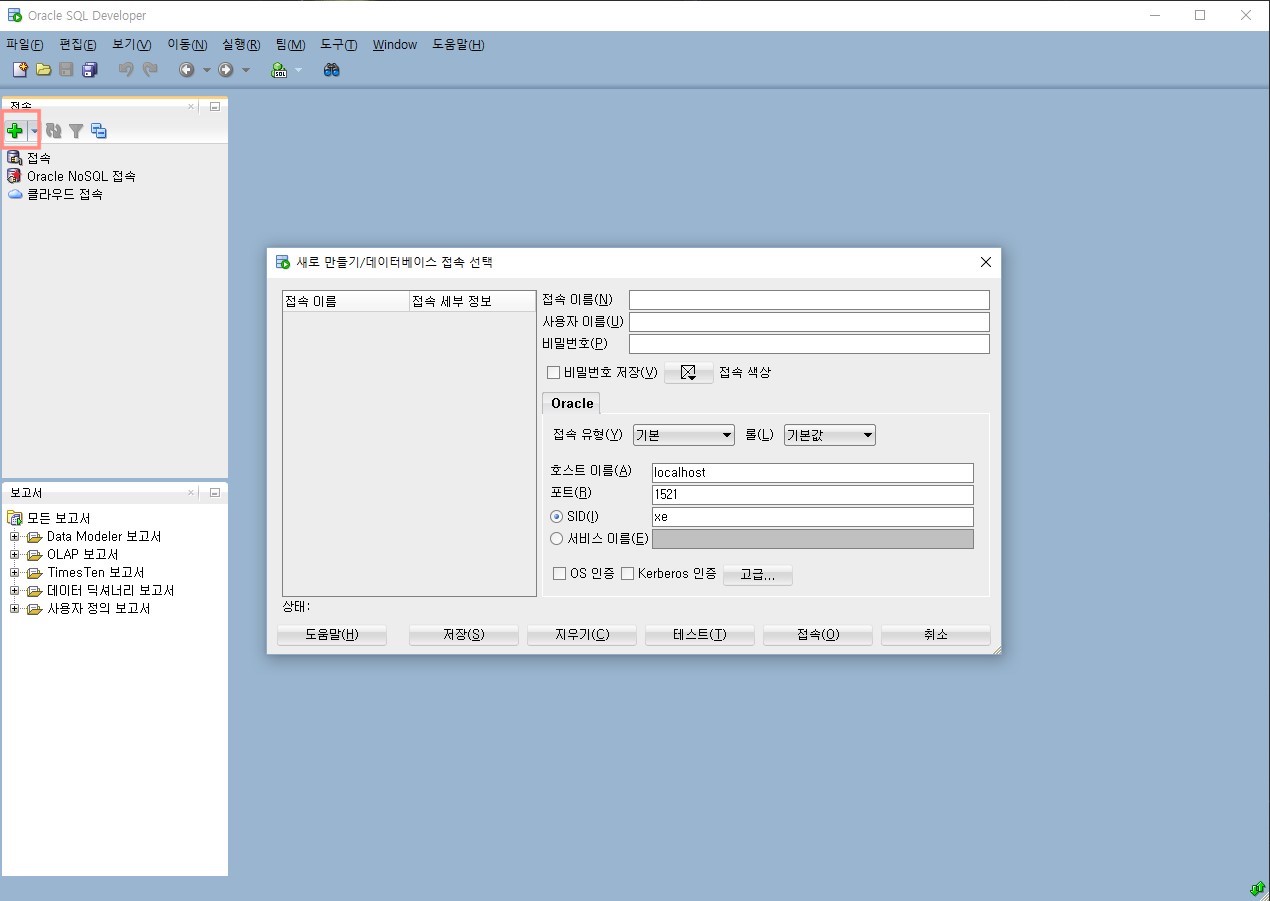Click the 모든 보고서 reports folder icon
The image size is (1270, 901).
(14, 518)
